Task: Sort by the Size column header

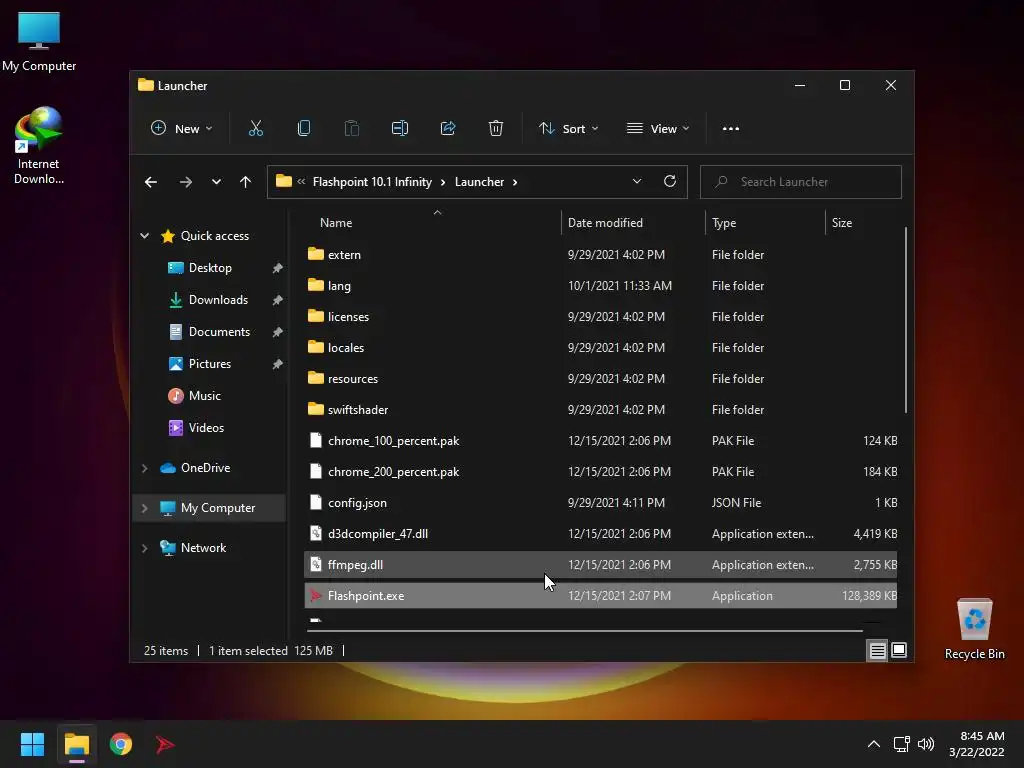Action: click(x=842, y=223)
